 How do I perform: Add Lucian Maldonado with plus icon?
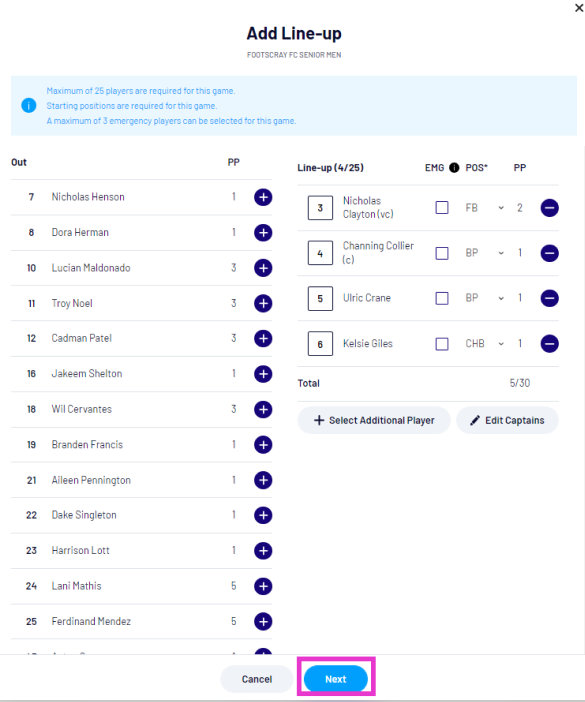tap(263, 268)
